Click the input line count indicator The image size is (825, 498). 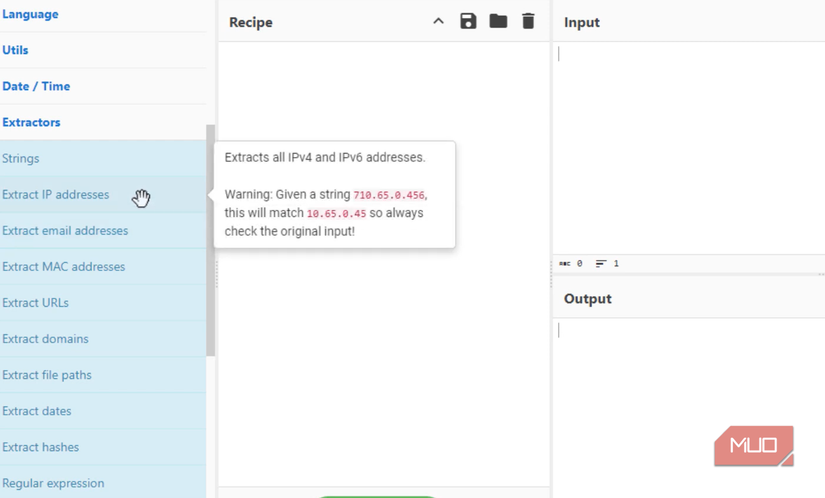607,263
